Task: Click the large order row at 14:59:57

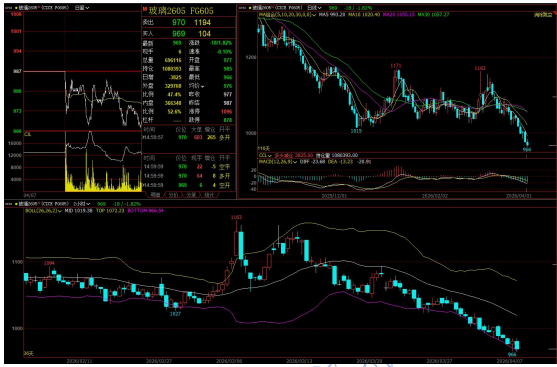Action: [x=186, y=137]
